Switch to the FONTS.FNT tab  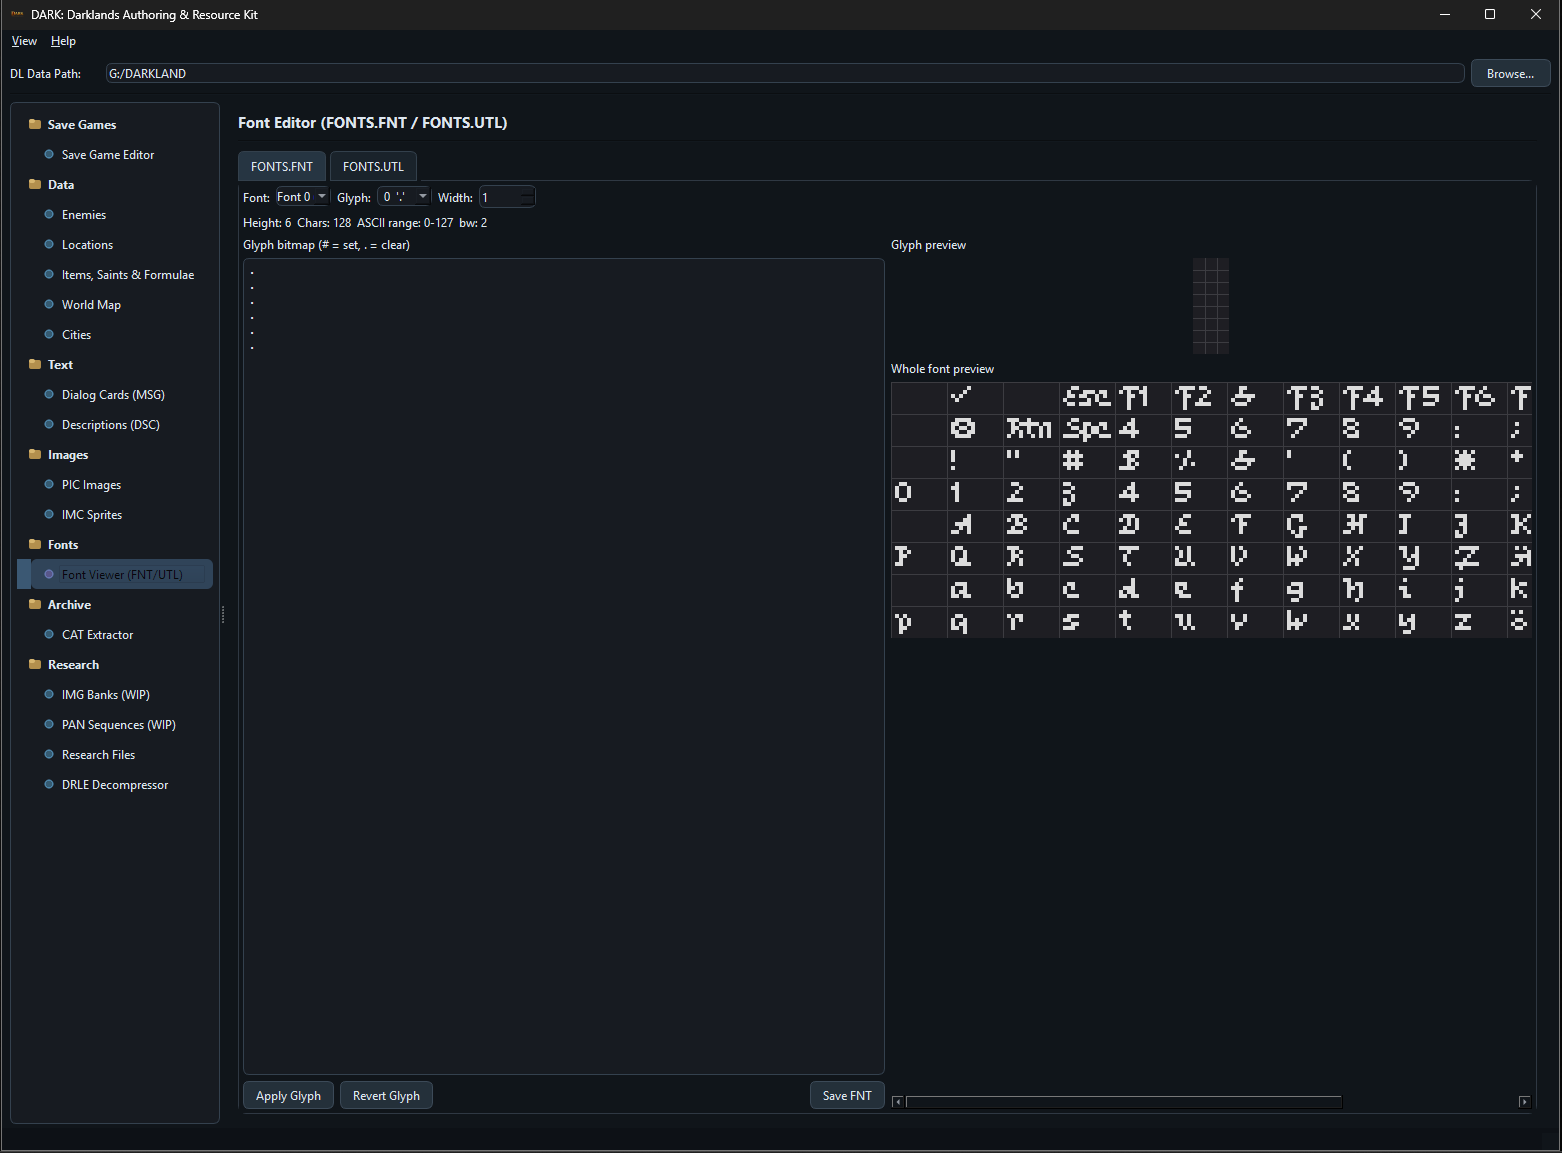click(x=282, y=167)
